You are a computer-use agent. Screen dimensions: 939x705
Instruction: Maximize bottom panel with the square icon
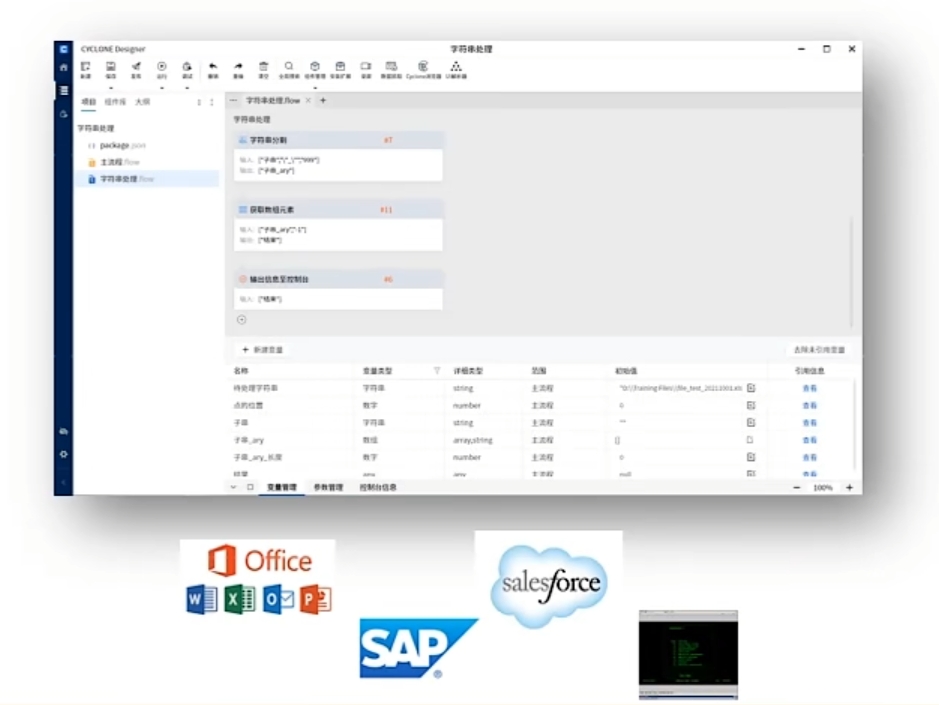[250, 487]
